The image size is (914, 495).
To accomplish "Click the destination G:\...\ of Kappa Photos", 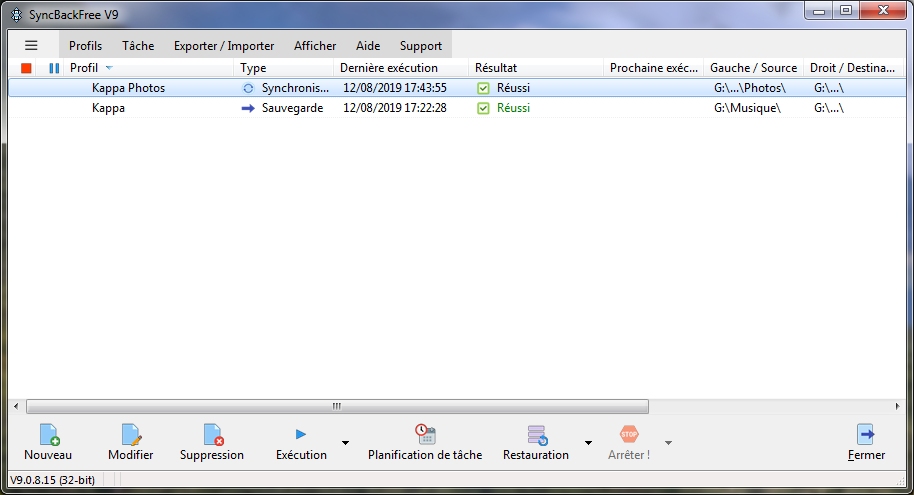I will [829, 88].
